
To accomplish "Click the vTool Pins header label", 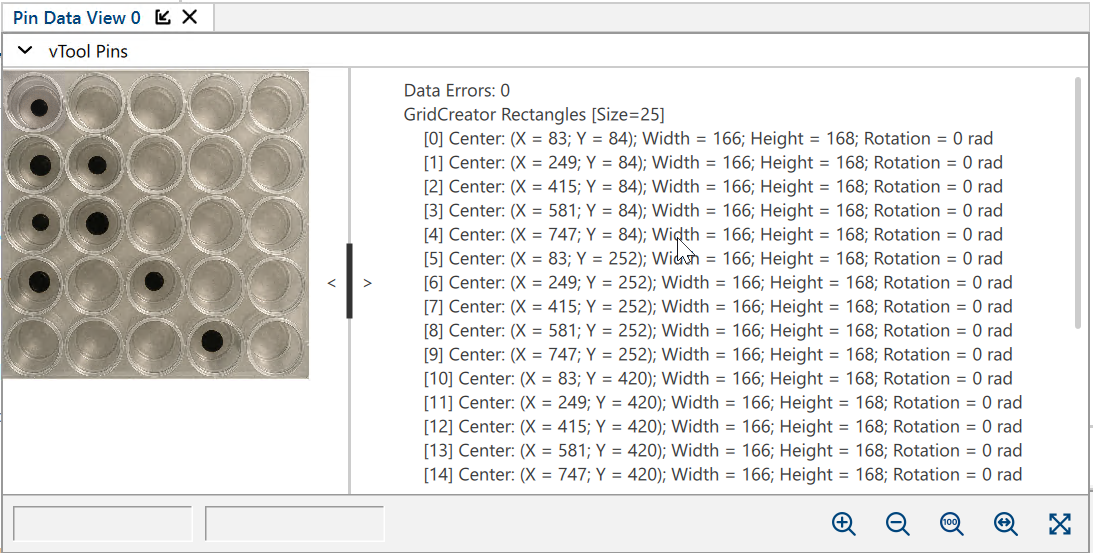I will tap(88, 51).
